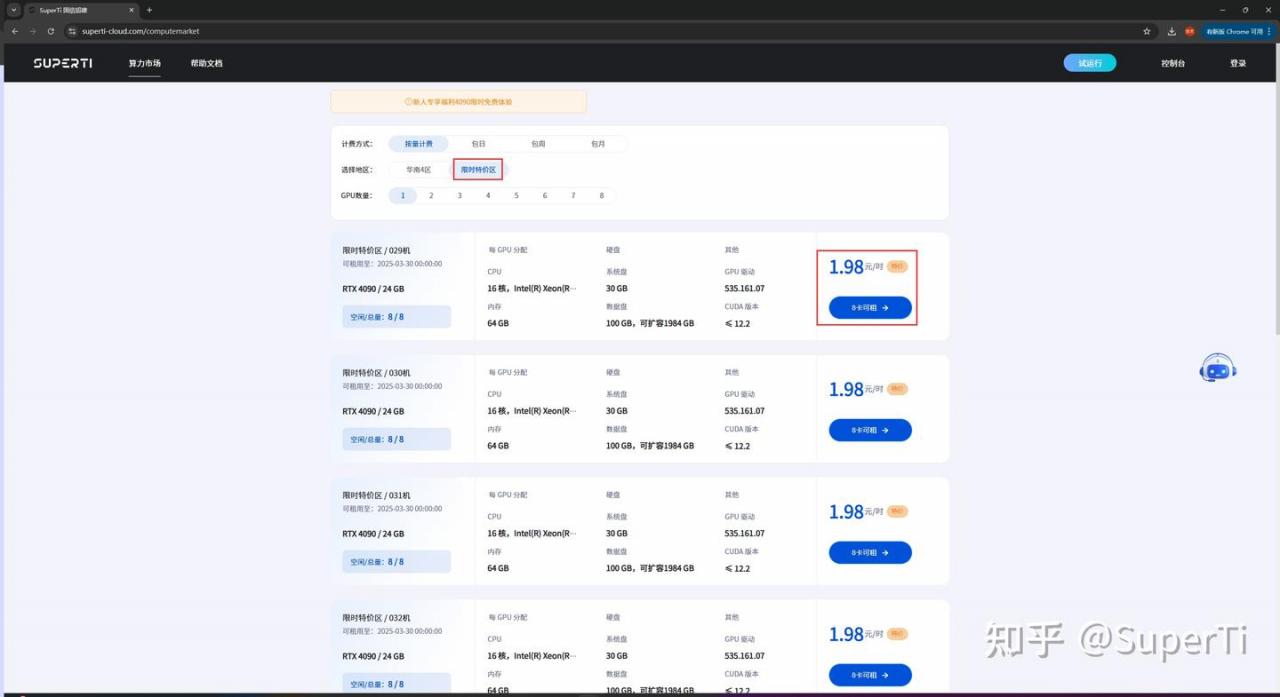1280x697 pixels.
Task: Click GPU driver 535.161.07 on machine 031
Action: [x=745, y=534]
